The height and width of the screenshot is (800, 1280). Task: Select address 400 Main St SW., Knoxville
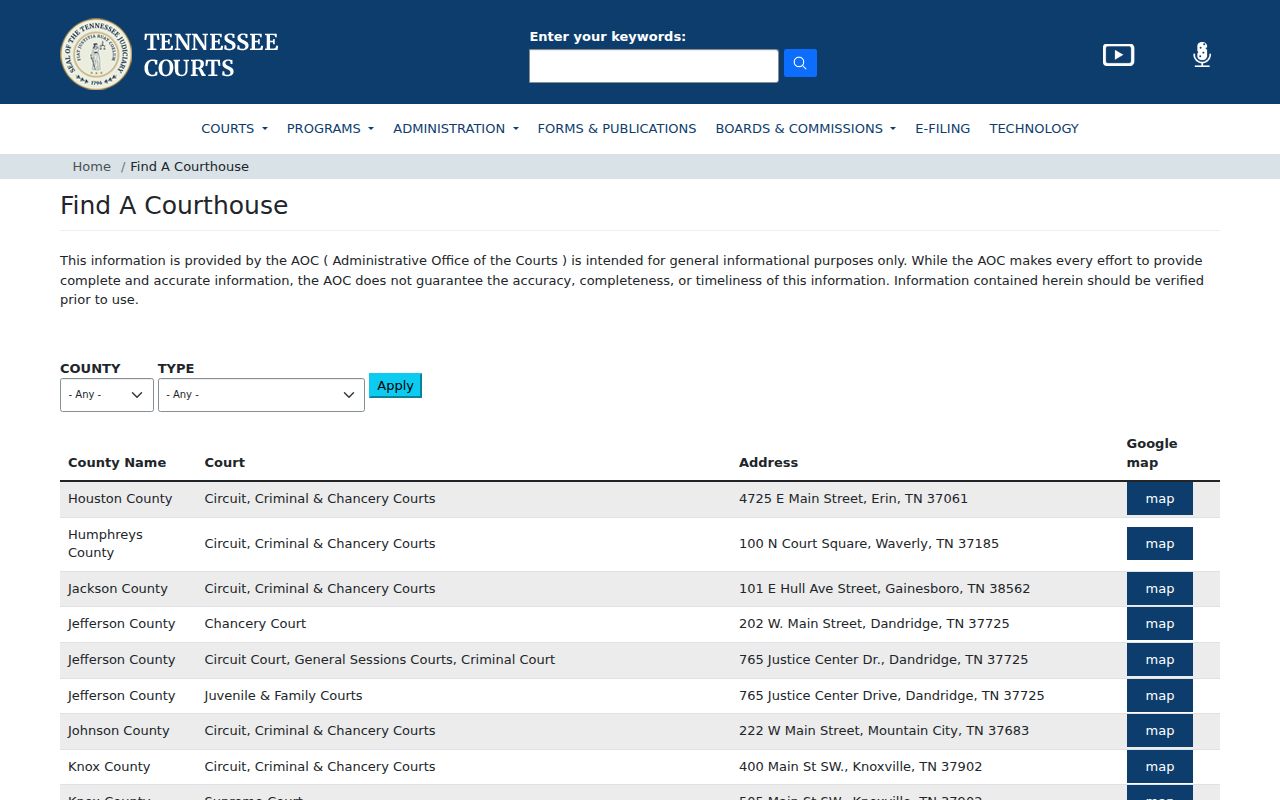point(860,766)
